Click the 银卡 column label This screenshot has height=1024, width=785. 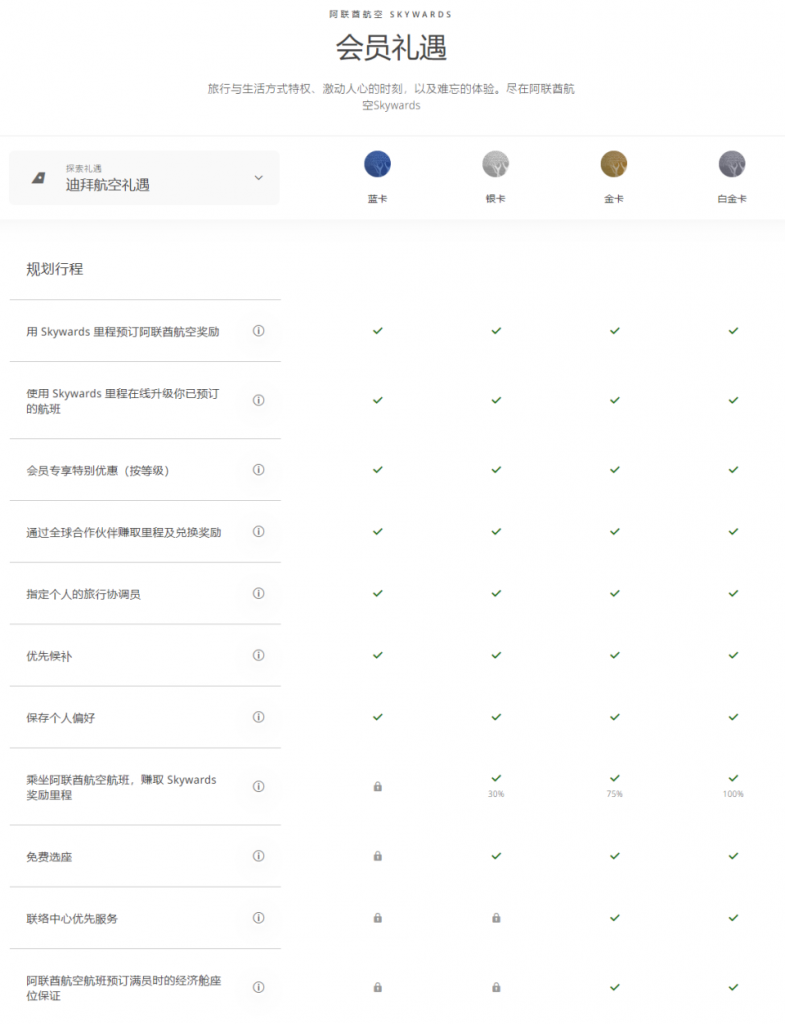[x=496, y=199]
